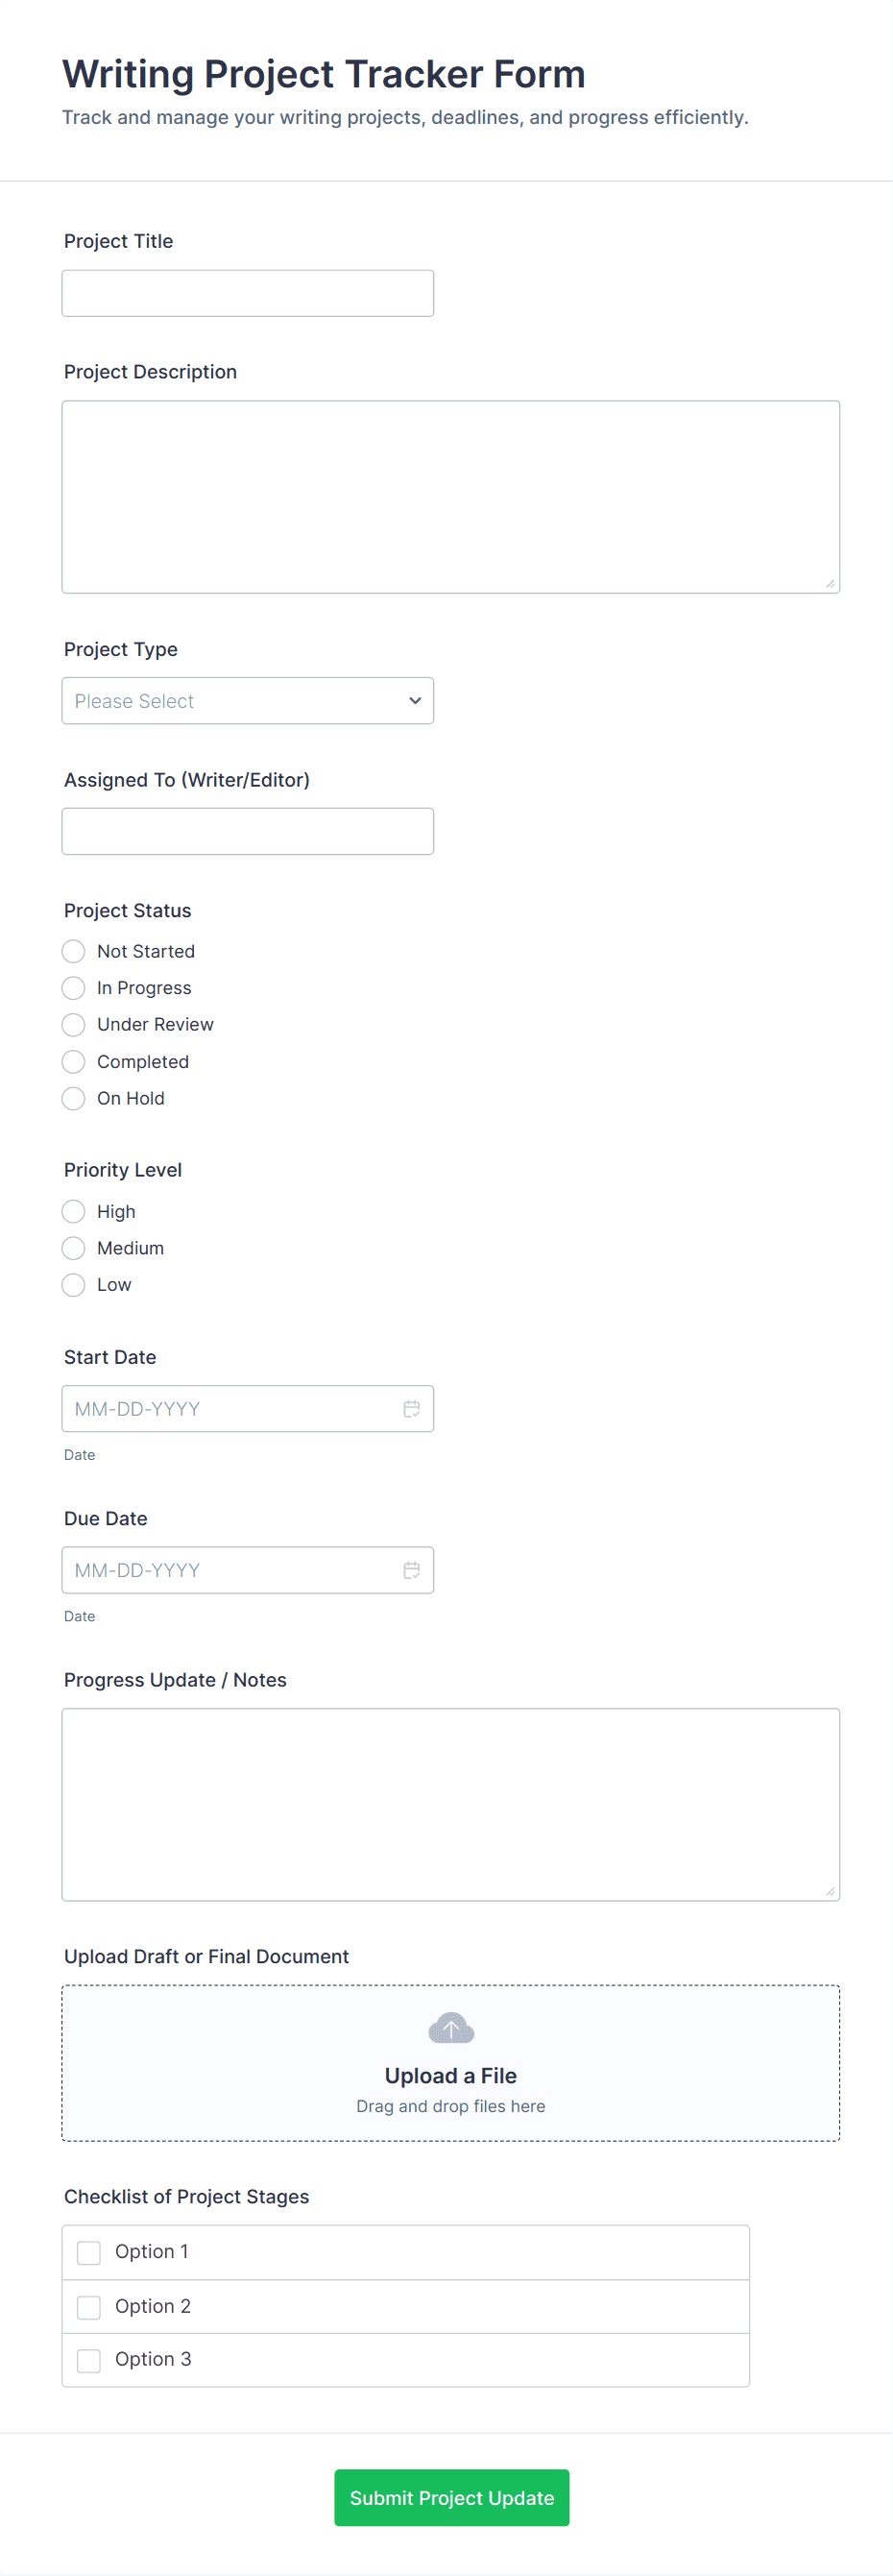The height and width of the screenshot is (2576, 893).
Task: Click the Due Date calendar icon
Action: click(x=411, y=1569)
